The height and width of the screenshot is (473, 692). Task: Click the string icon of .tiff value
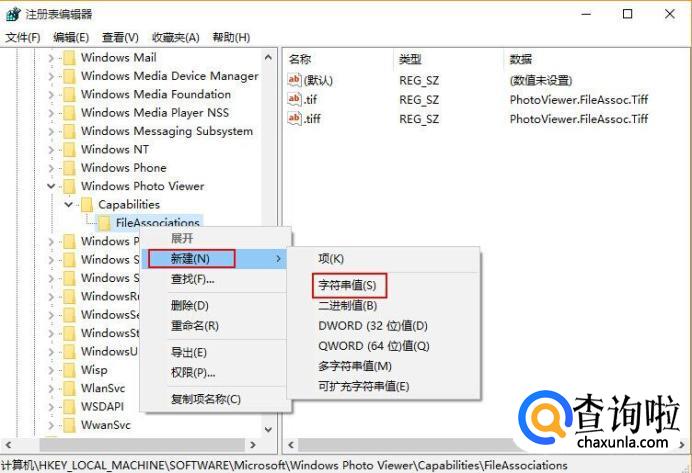click(294, 118)
